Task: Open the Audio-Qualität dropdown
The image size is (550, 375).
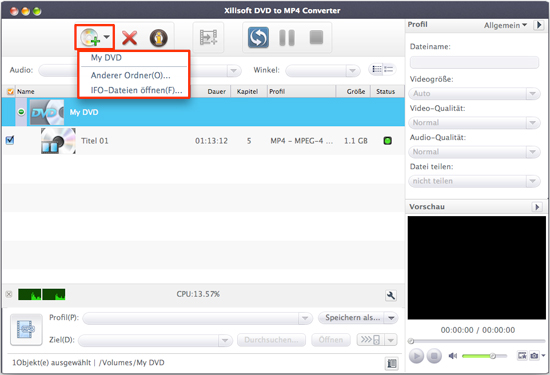Action: (x=474, y=152)
